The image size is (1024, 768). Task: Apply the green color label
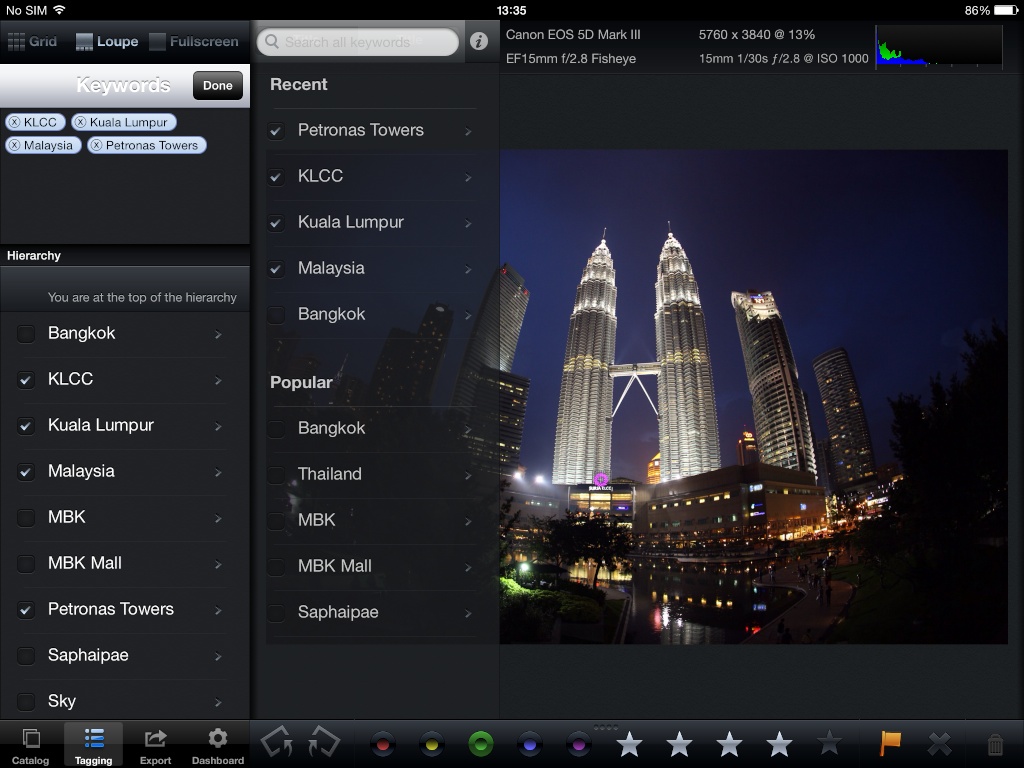click(481, 744)
